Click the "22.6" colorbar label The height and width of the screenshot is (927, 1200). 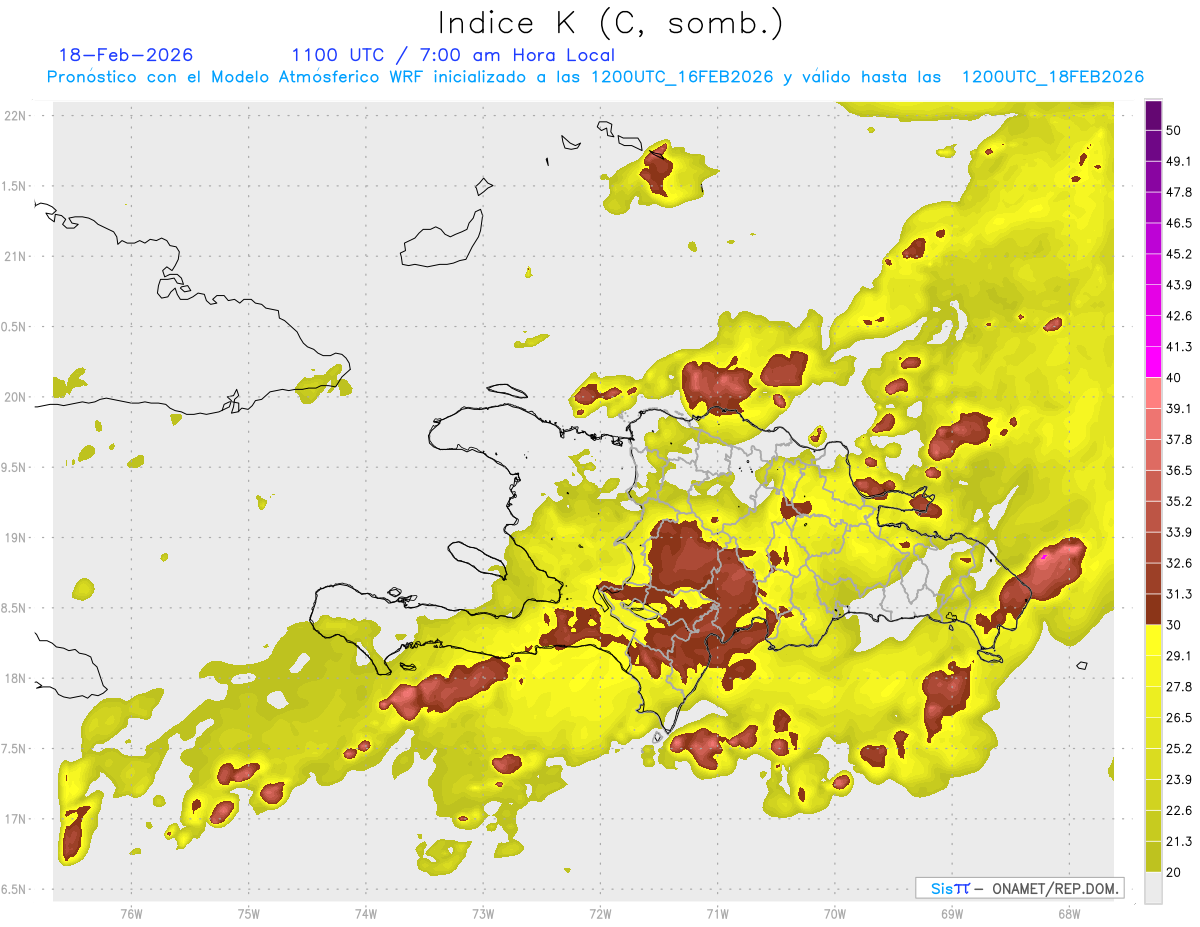tap(1180, 810)
